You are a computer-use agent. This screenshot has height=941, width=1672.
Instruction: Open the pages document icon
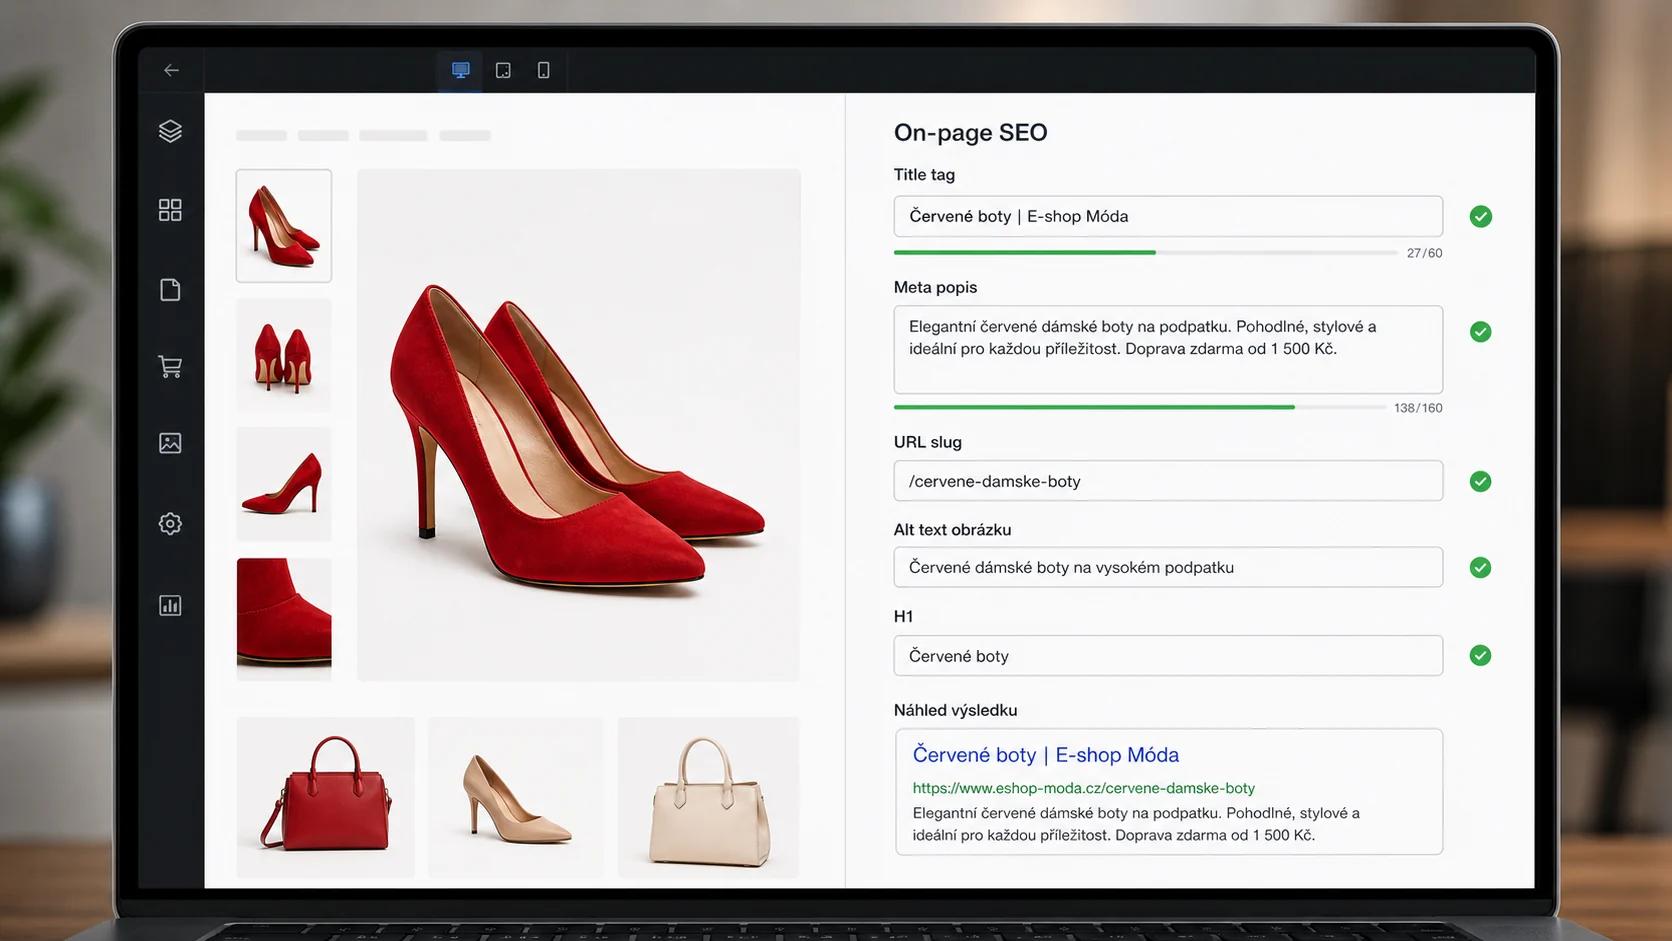(x=170, y=290)
